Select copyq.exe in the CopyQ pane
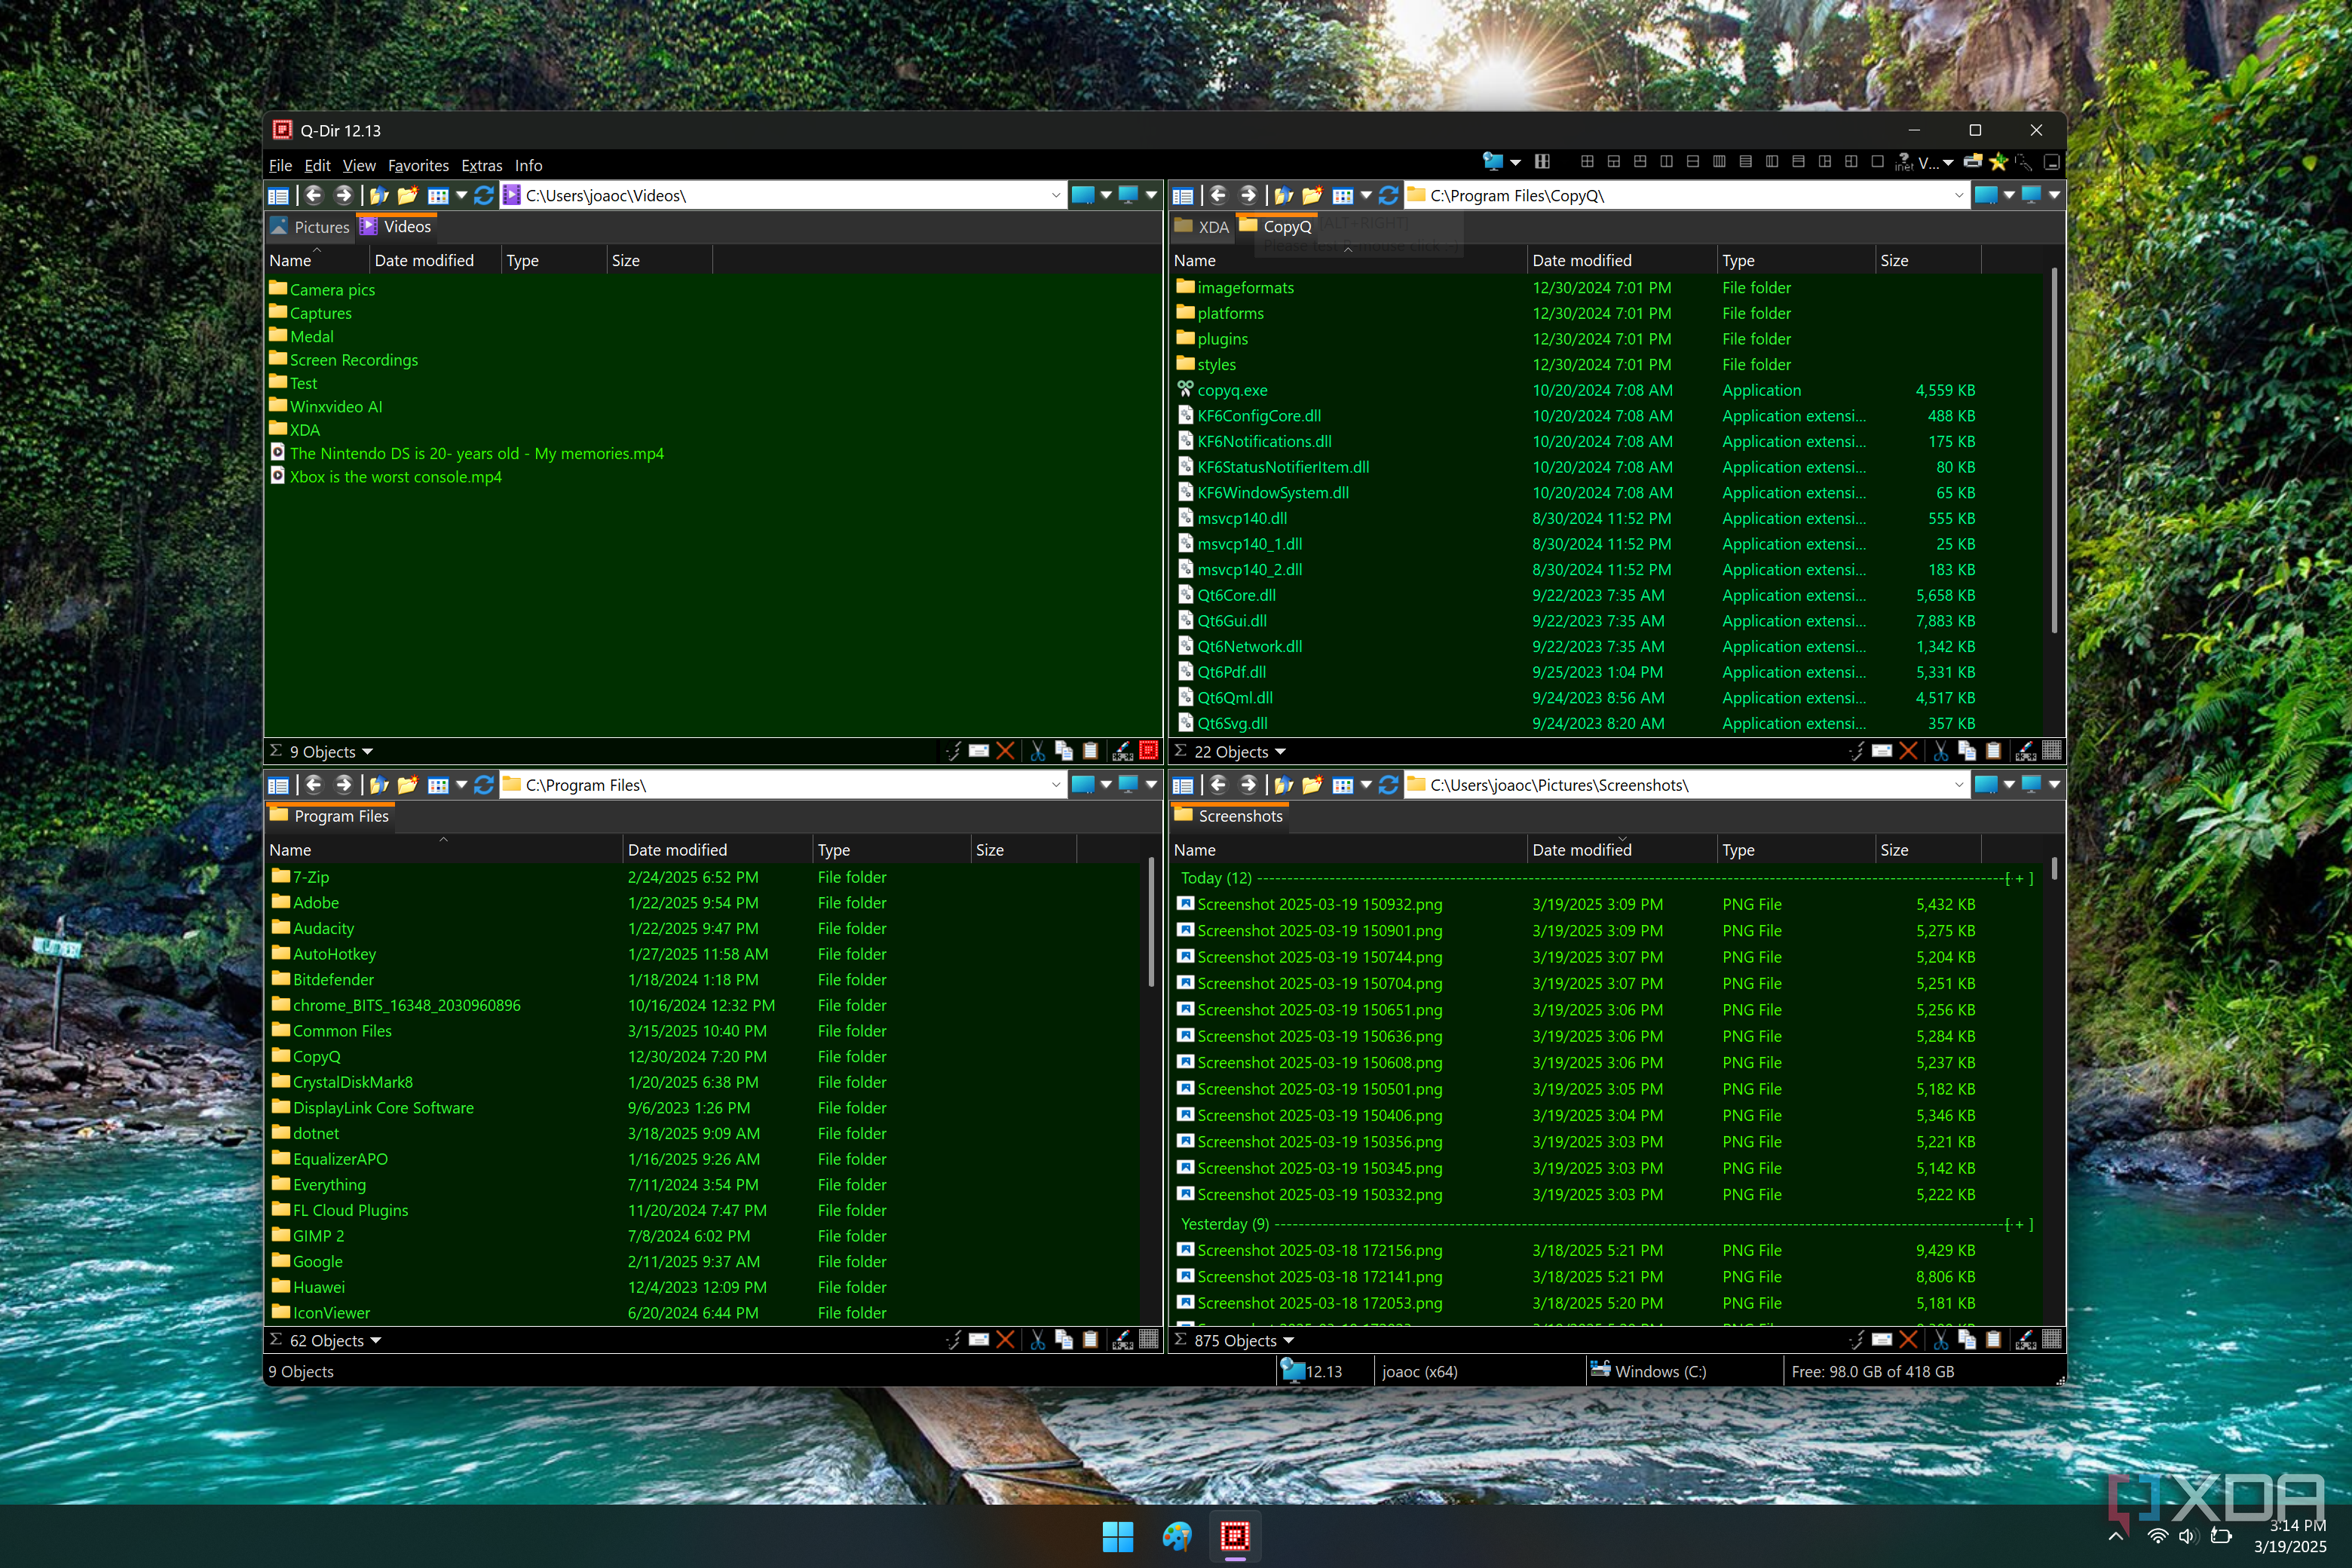 pyautogui.click(x=1232, y=390)
